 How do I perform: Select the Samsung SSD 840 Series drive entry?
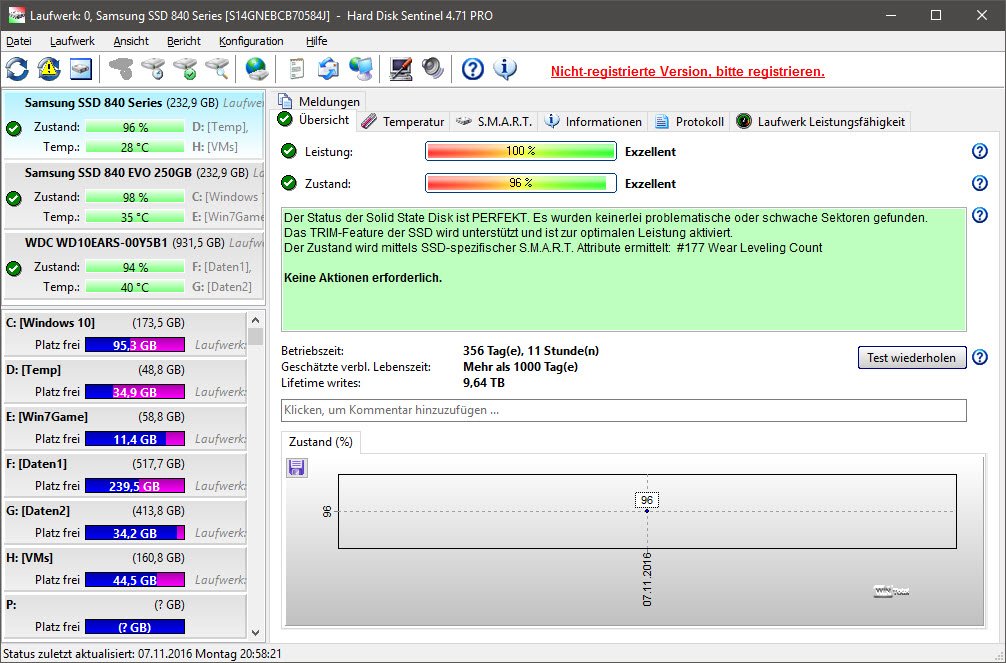click(133, 125)
